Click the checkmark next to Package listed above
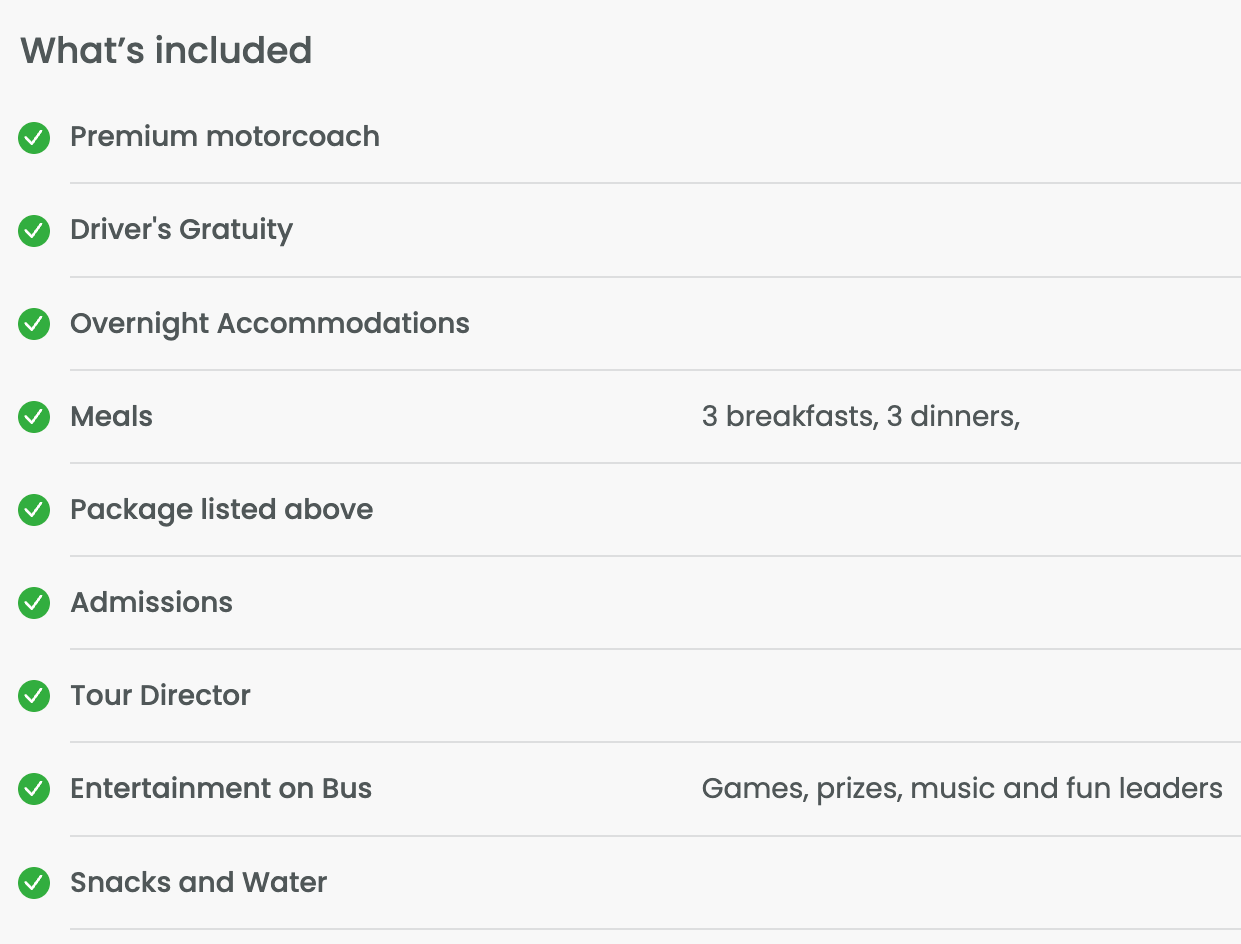The width and height of the screenshot is (1241, 944). pyautogui.click(x=34, y=510)
